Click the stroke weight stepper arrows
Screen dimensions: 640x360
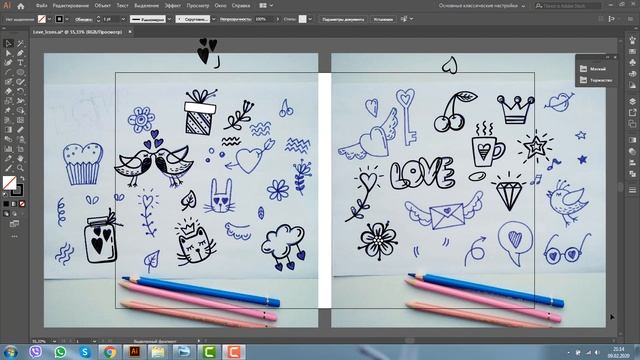98,19
